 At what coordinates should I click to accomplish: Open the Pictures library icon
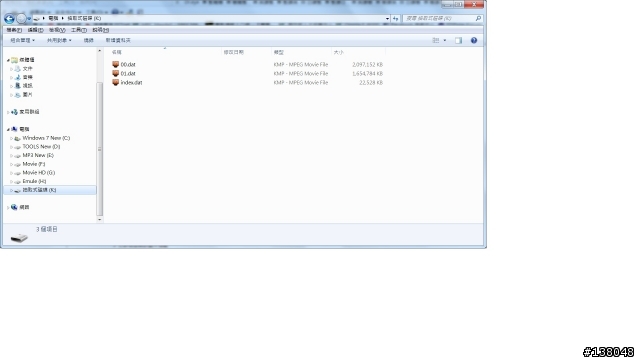click(x=18, y=95)
